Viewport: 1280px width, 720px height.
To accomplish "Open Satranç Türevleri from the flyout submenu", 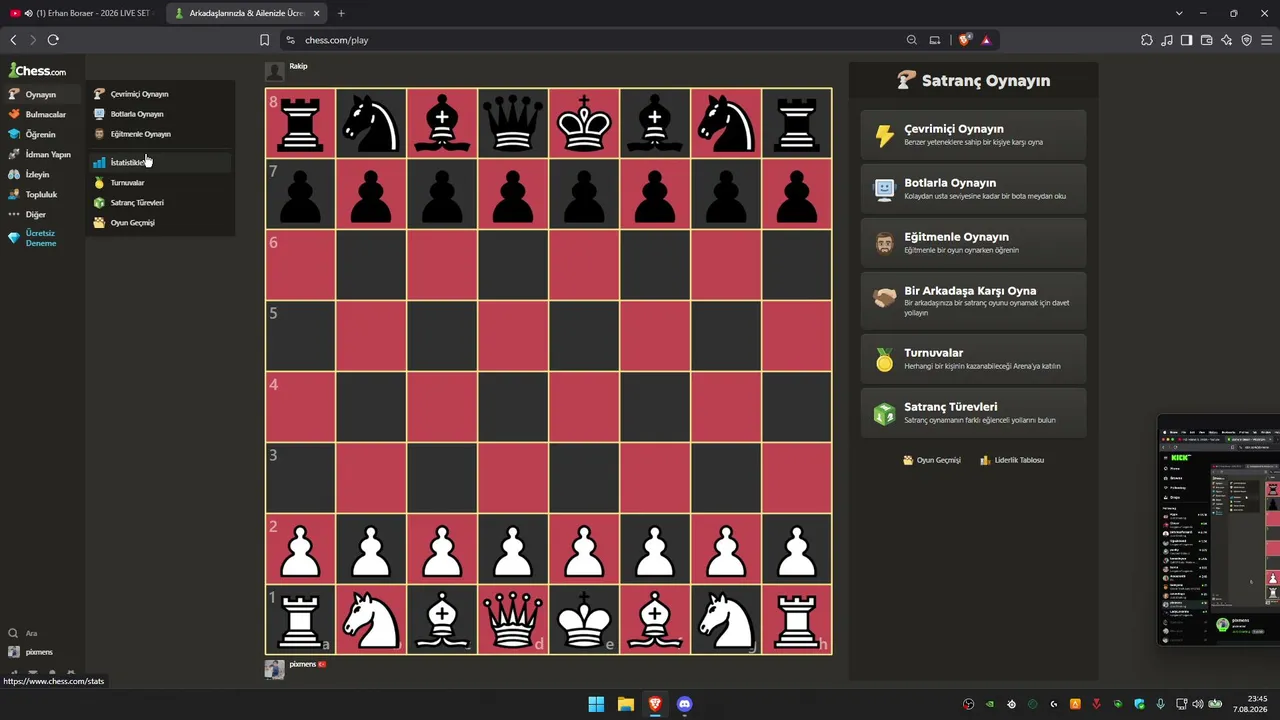I will click(x=160, y=203).
